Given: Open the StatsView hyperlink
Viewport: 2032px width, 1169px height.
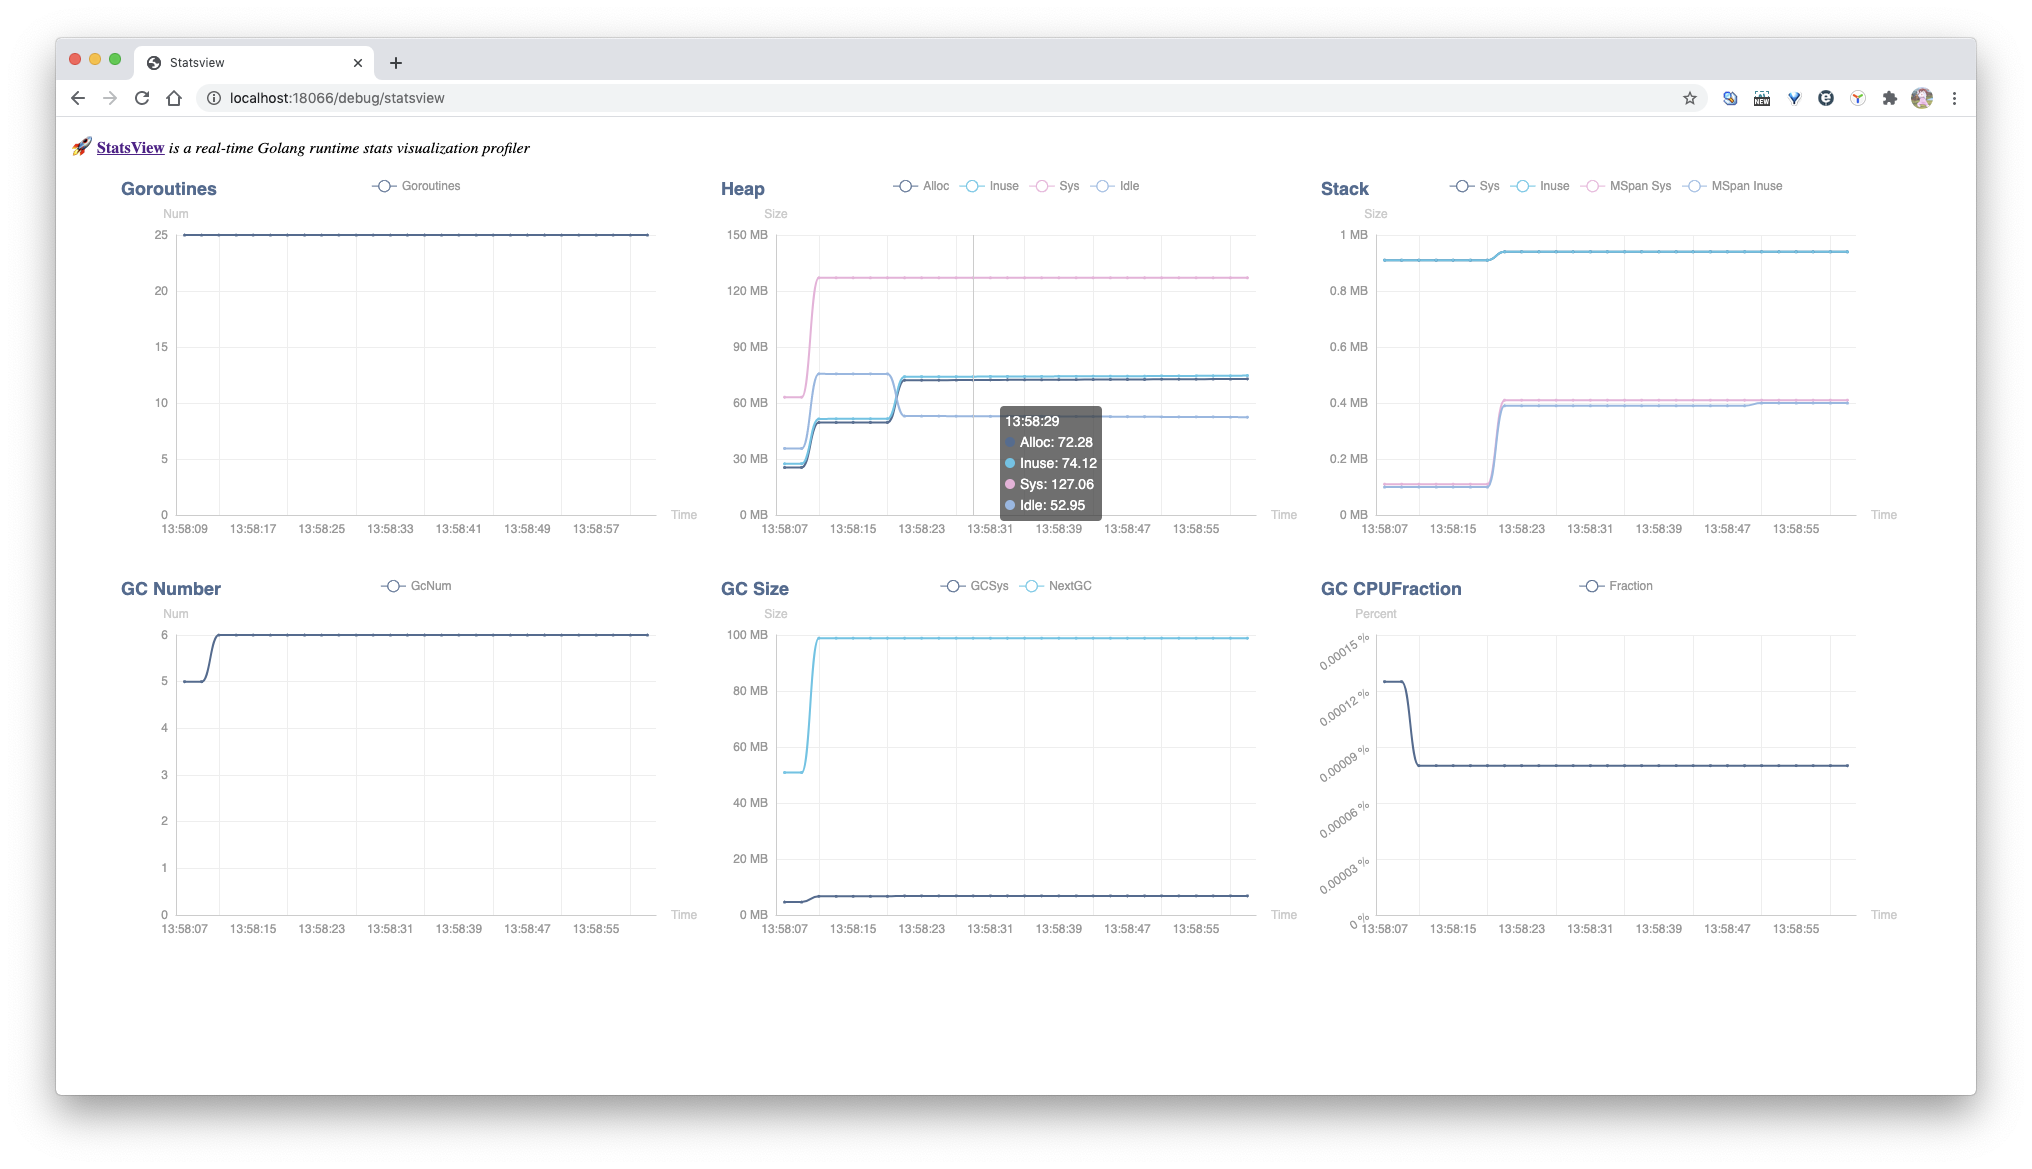Looking at the screenshot, I should point(130,148).
